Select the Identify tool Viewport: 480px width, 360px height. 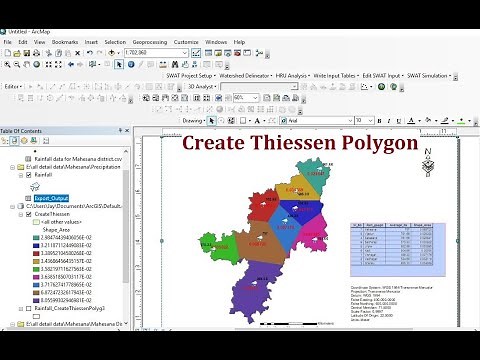(131, 64)
